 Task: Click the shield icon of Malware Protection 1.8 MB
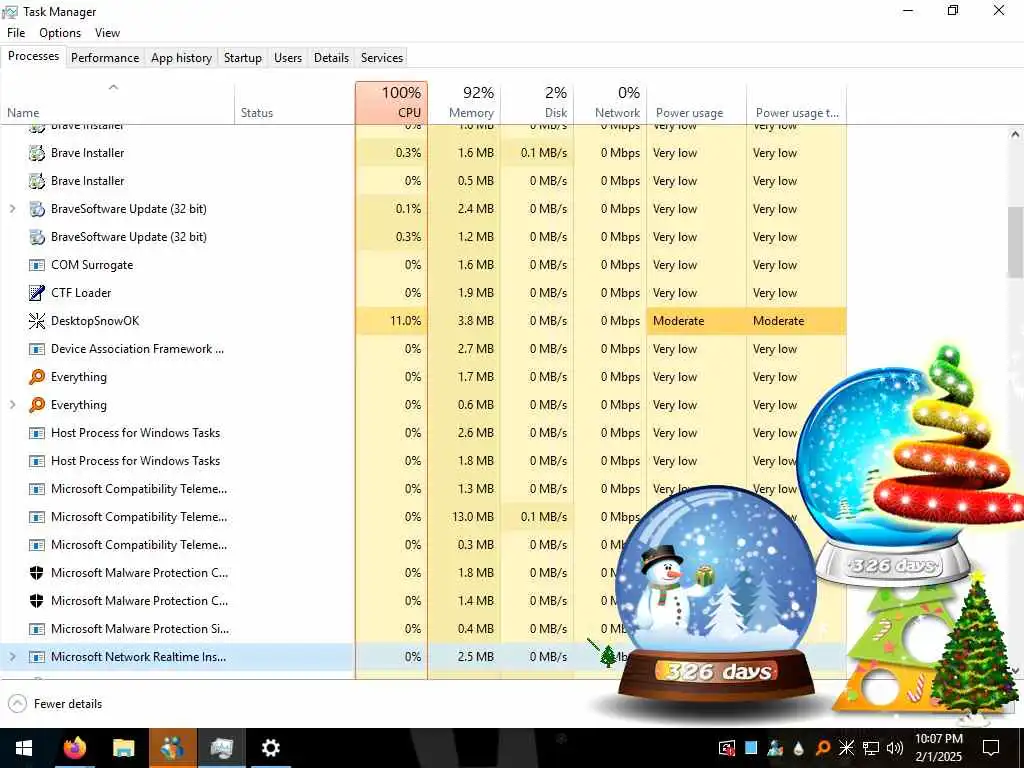click(x=37, y=573)
